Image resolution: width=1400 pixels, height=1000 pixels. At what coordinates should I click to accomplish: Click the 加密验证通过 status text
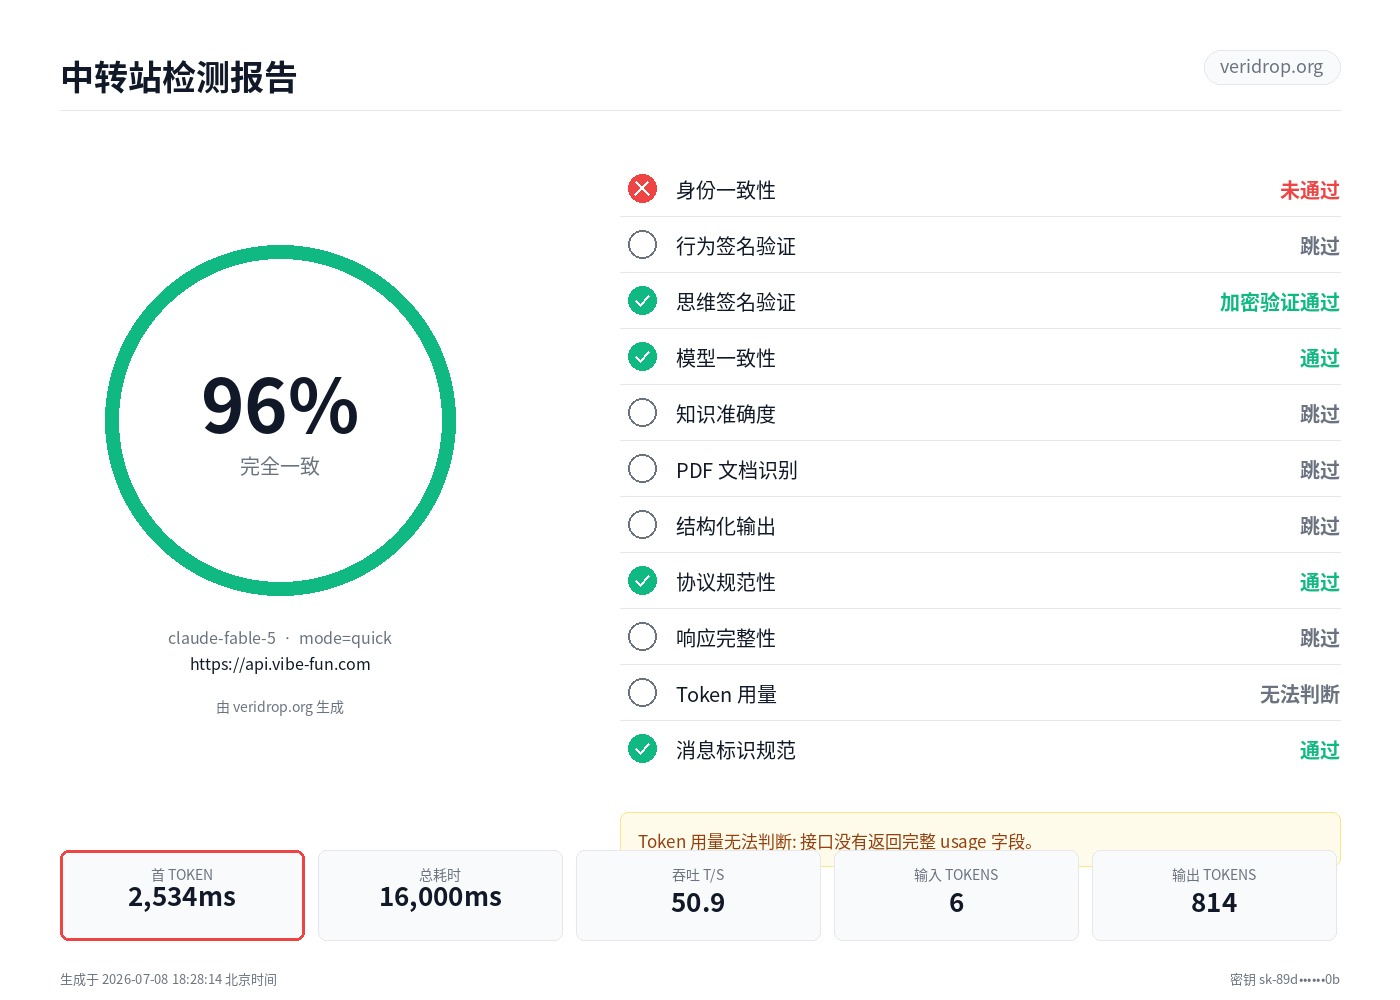click(x=1280, y=302)
